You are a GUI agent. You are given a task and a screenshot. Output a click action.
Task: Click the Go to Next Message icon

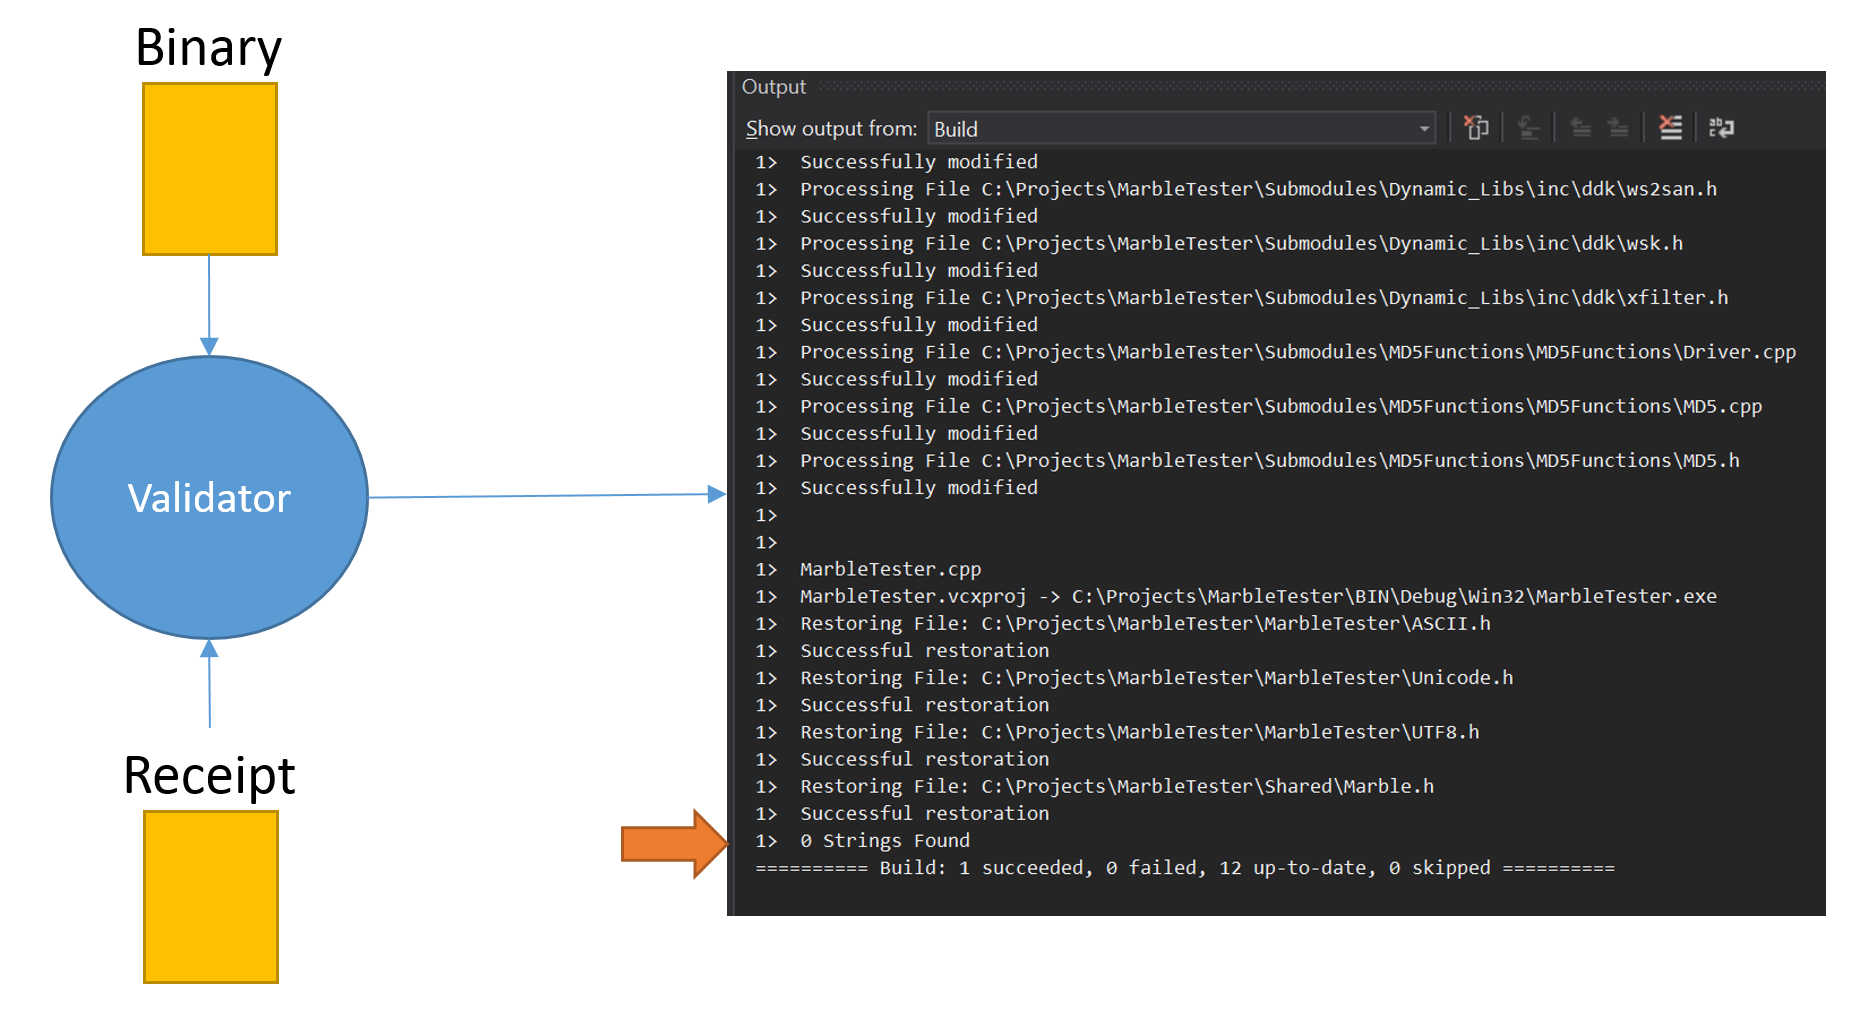click(x=1618, y=128)
